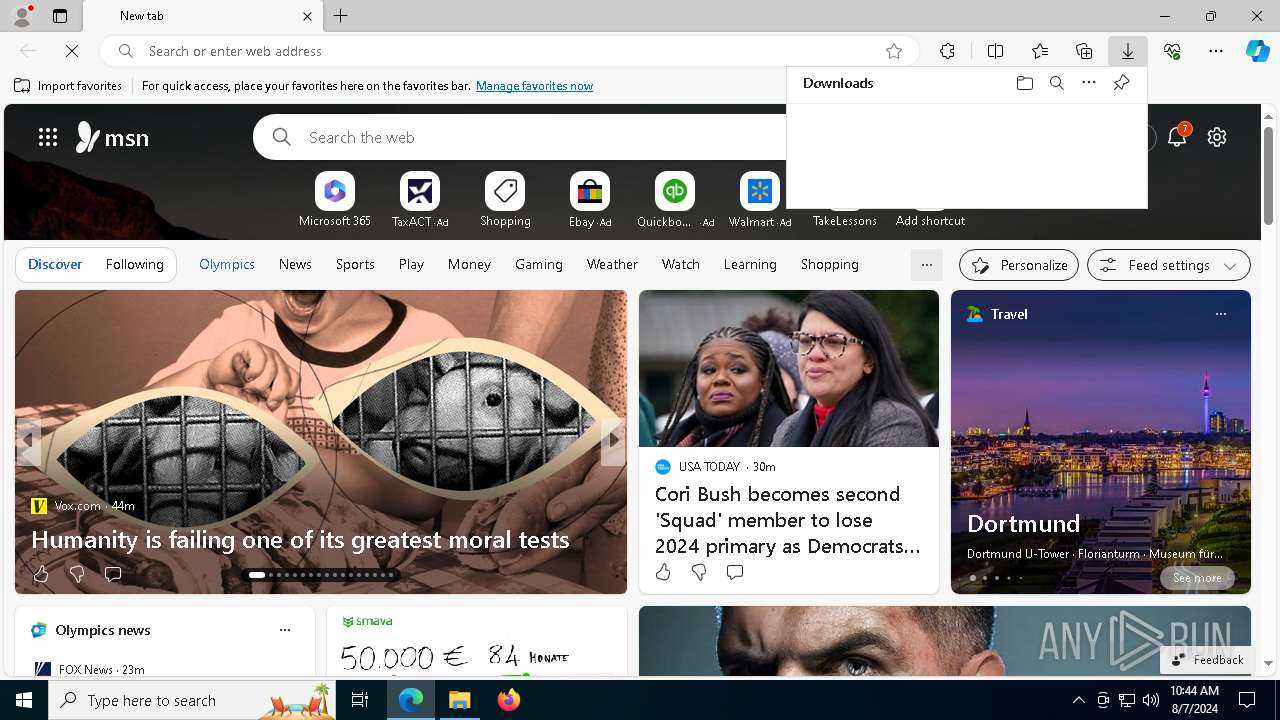Open MSN notifications bell
Viewport: 1280px width, 720px height.
(1177, 137)
